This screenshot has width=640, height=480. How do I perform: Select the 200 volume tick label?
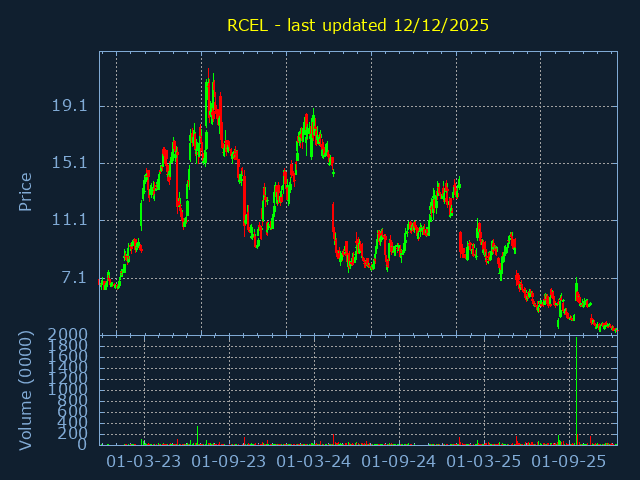coord(75,433)
